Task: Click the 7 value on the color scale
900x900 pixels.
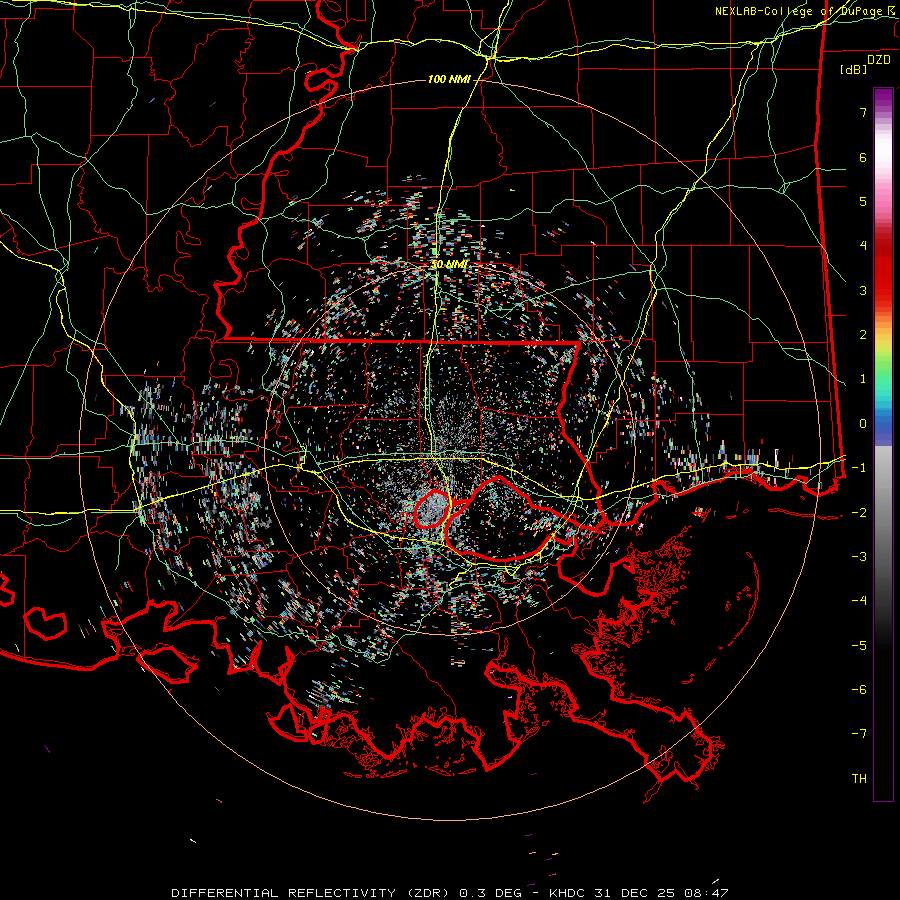Action: 863,112
